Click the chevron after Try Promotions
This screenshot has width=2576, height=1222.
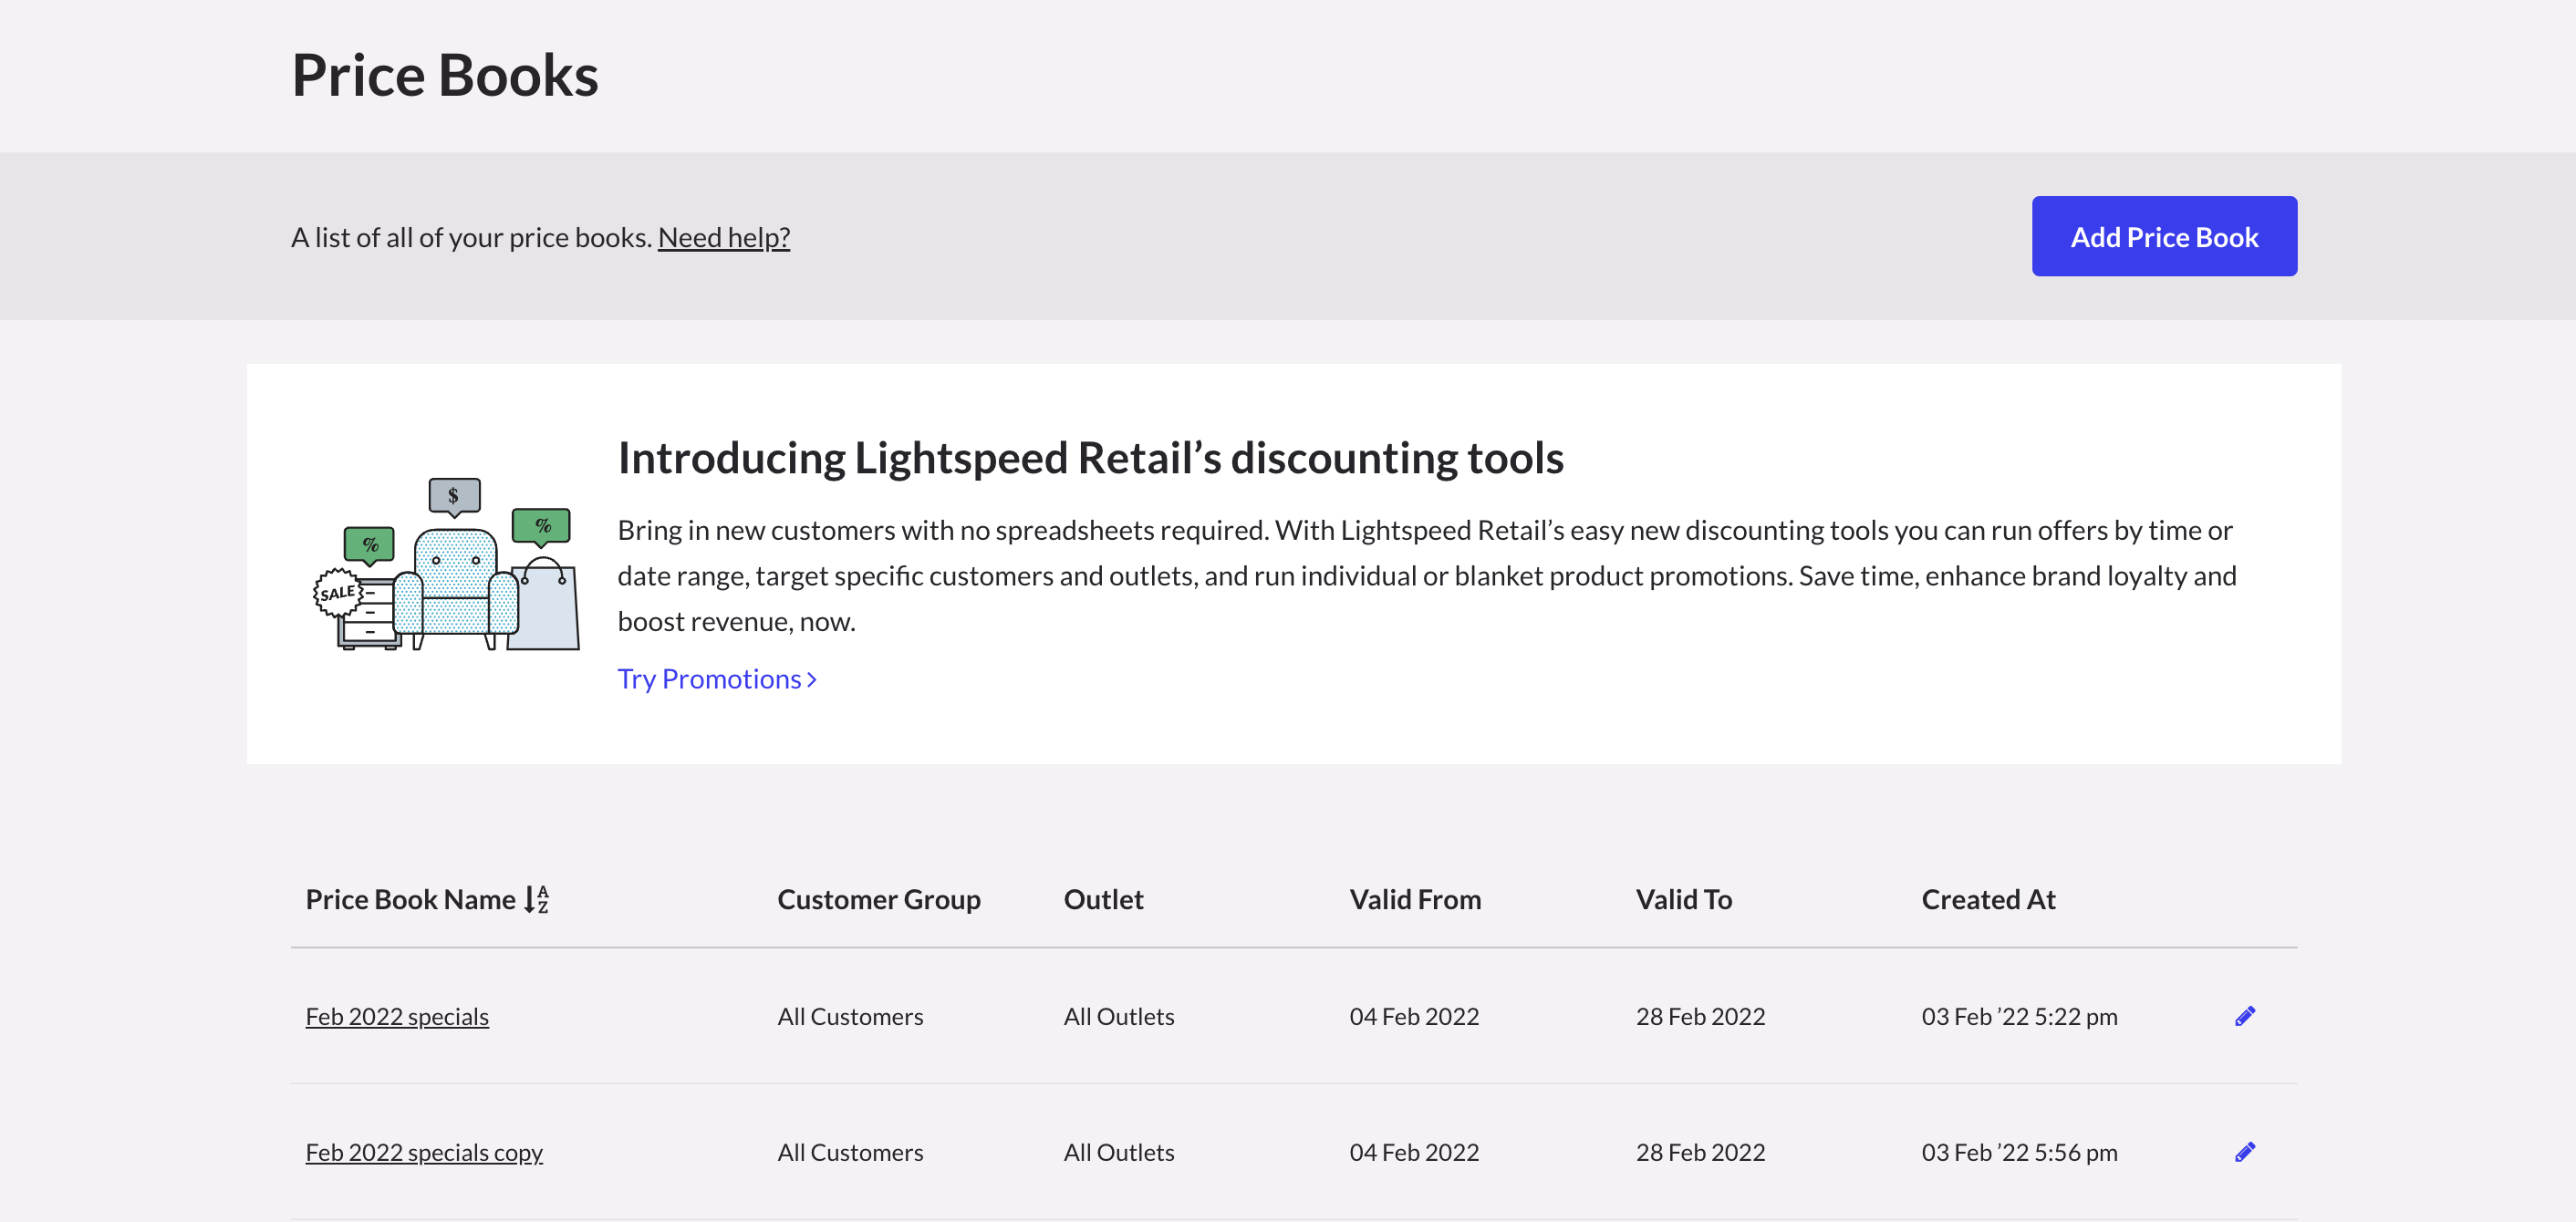pyautogui.click(x=812, y=680)
